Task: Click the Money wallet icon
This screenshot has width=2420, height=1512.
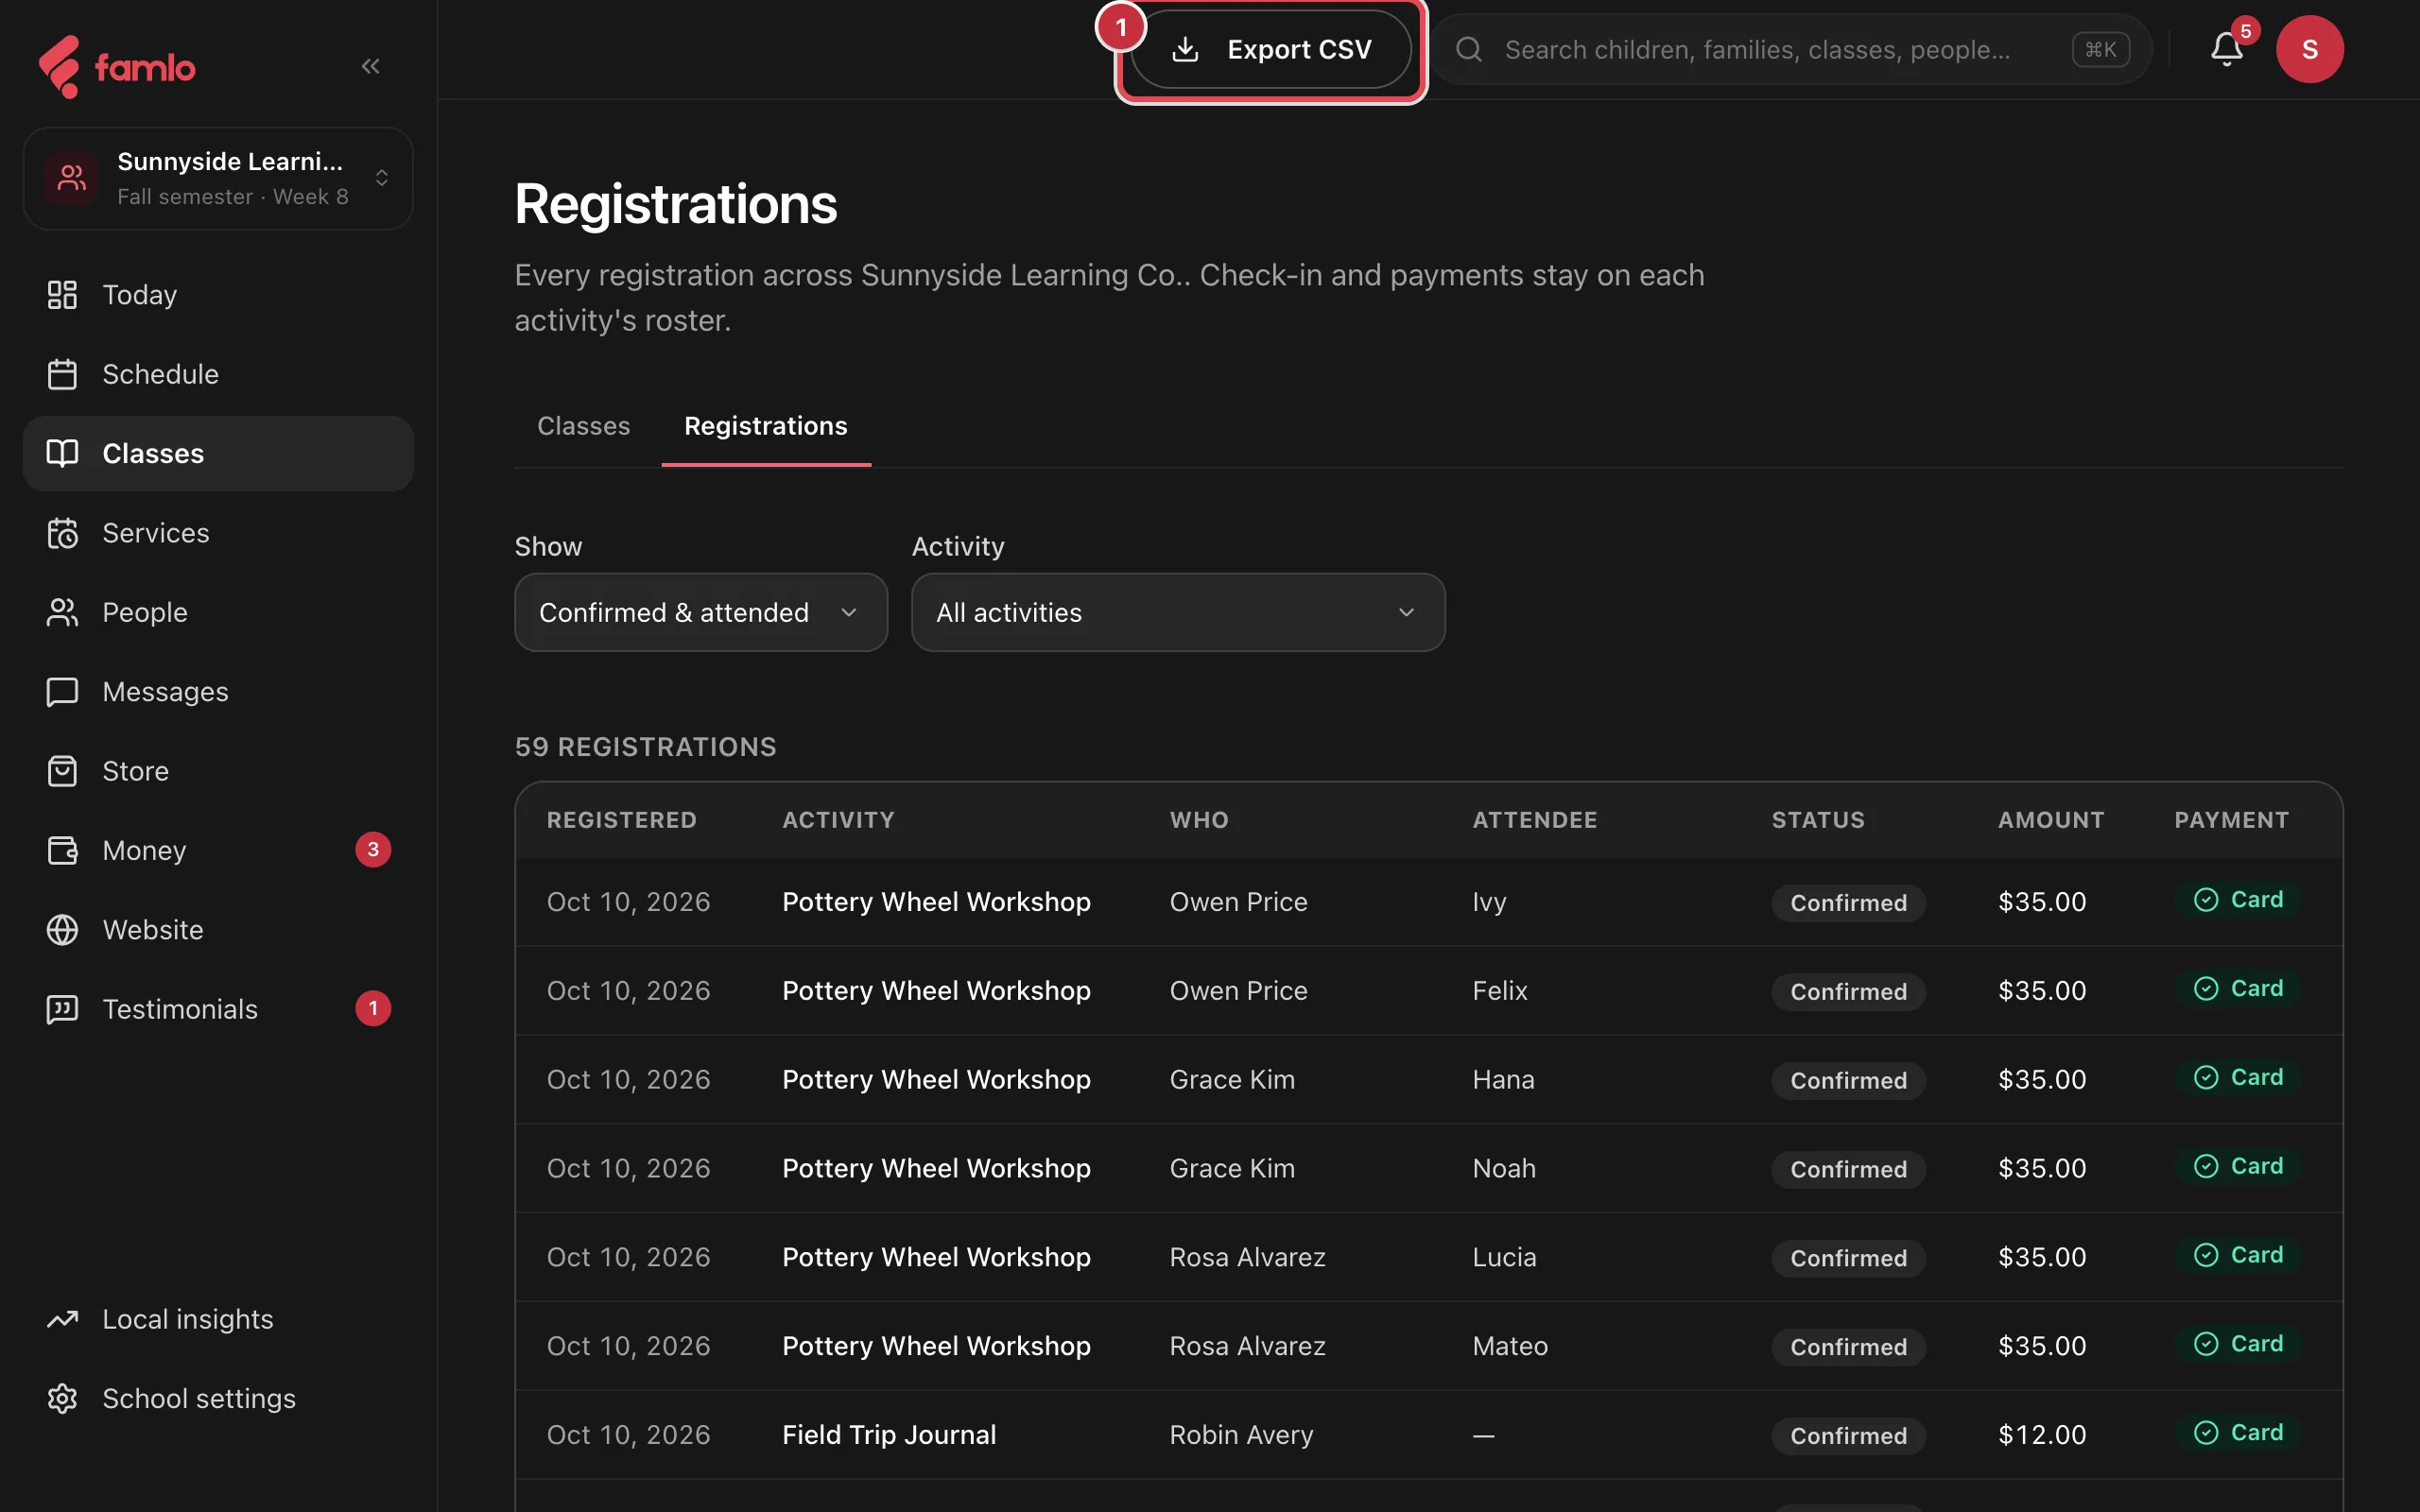Action: pyautogui.click(x=62, y=850)
